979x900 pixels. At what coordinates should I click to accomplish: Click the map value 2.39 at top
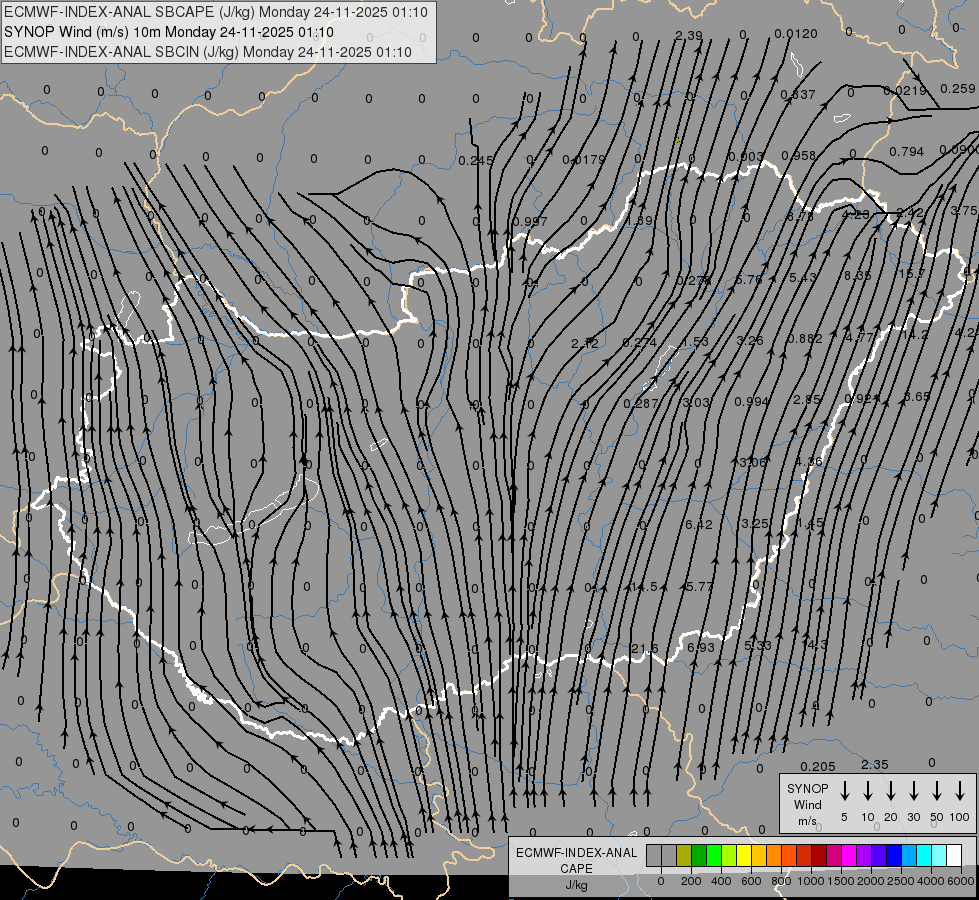click(689, 36)
